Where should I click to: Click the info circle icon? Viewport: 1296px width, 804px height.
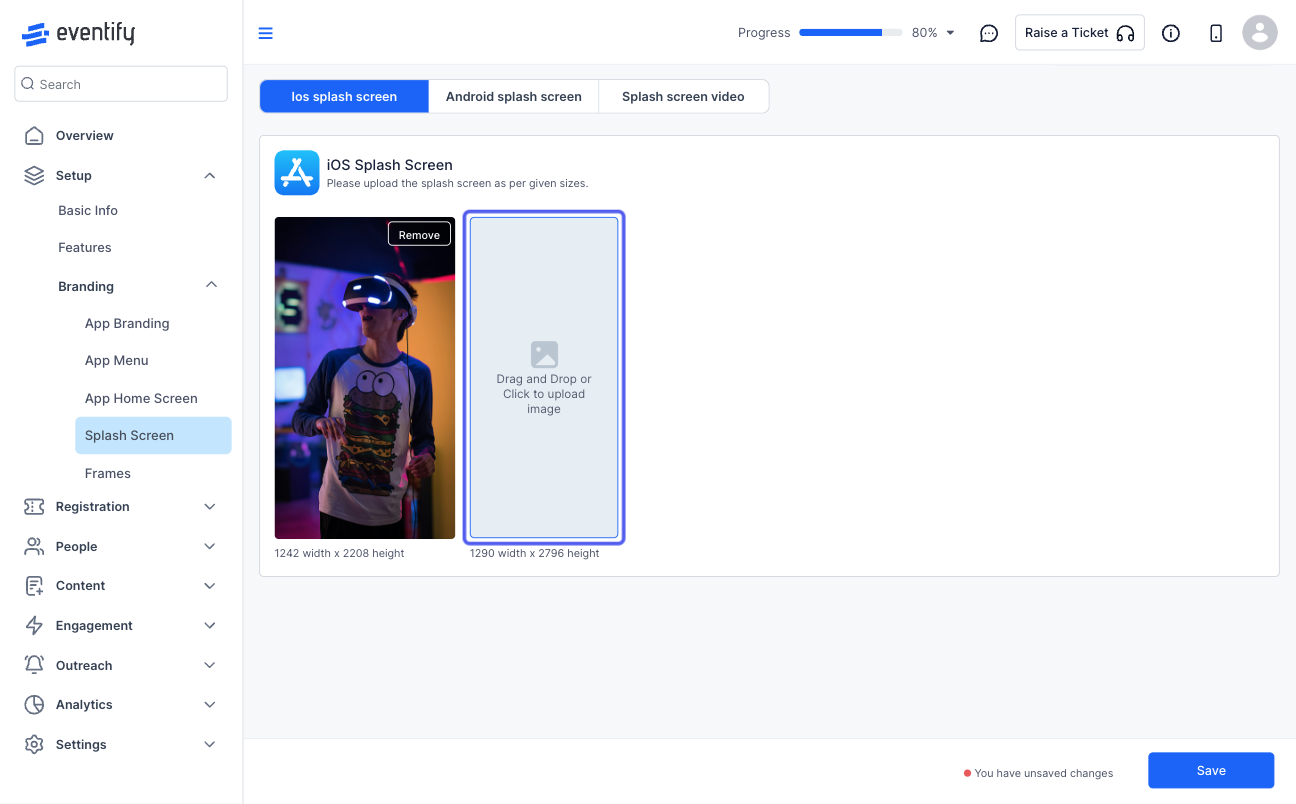(1171, 33)
